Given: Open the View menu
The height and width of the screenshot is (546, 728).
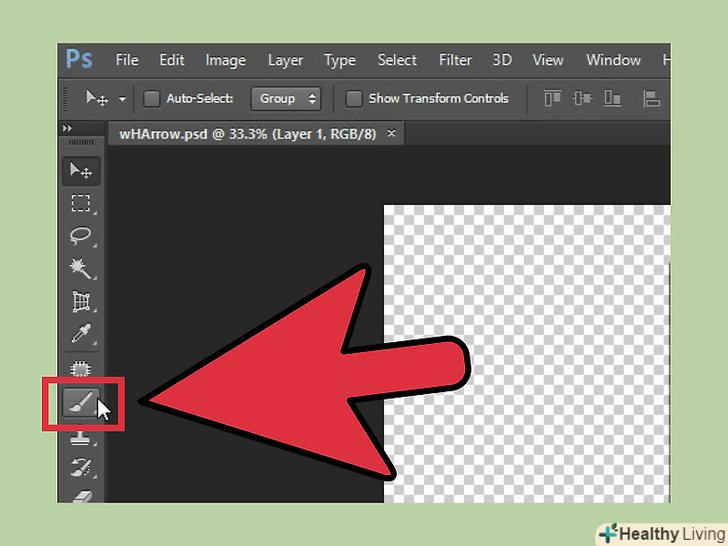Looking at the screenshot, I should click(548, 60).
